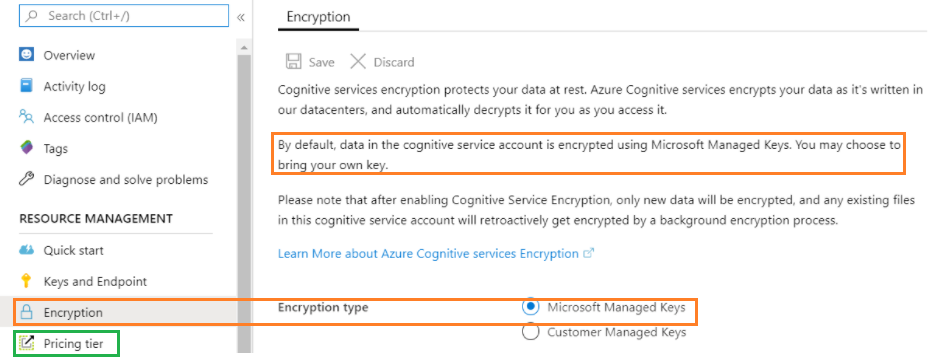The image size is (929, 360).
Task: Click the Encryption padlock icon
Action: (x=27, y=312)
